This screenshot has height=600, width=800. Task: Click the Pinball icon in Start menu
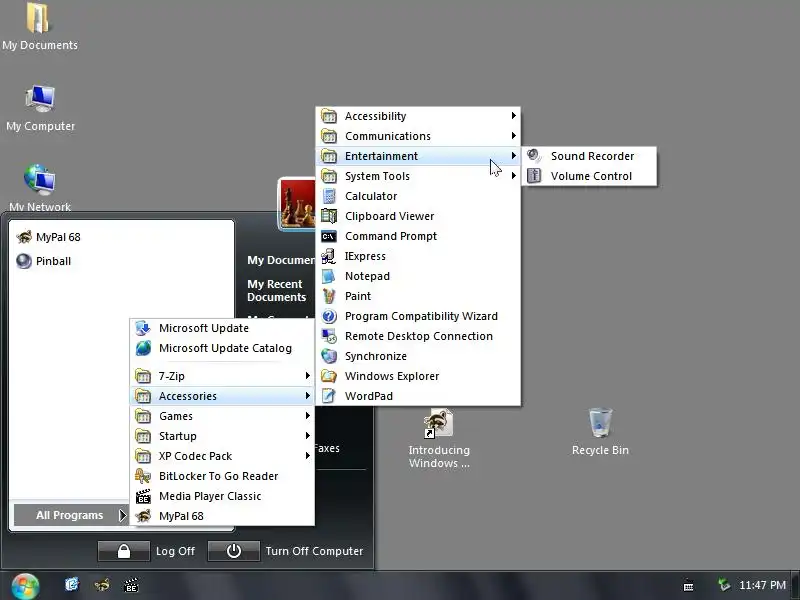pyautogui.click(x=23, y=261)
